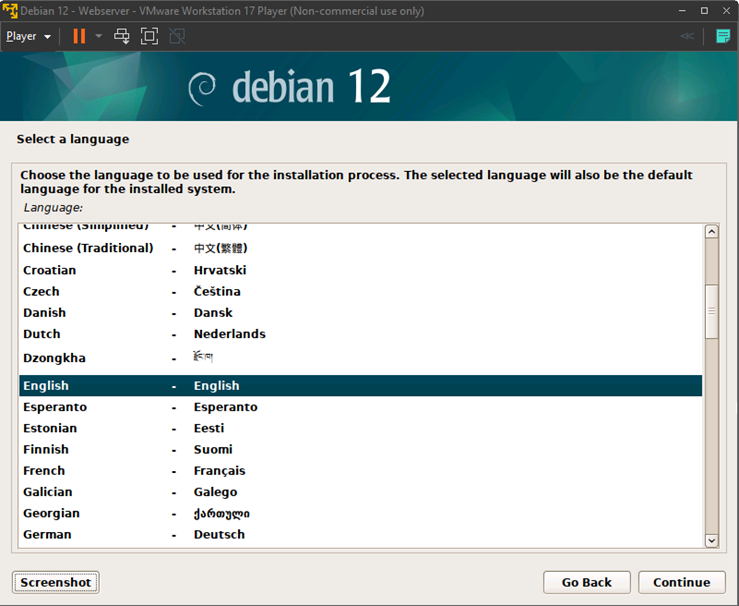Enter full screen mode icon
The image size is (739, 606).
[149, 36]
